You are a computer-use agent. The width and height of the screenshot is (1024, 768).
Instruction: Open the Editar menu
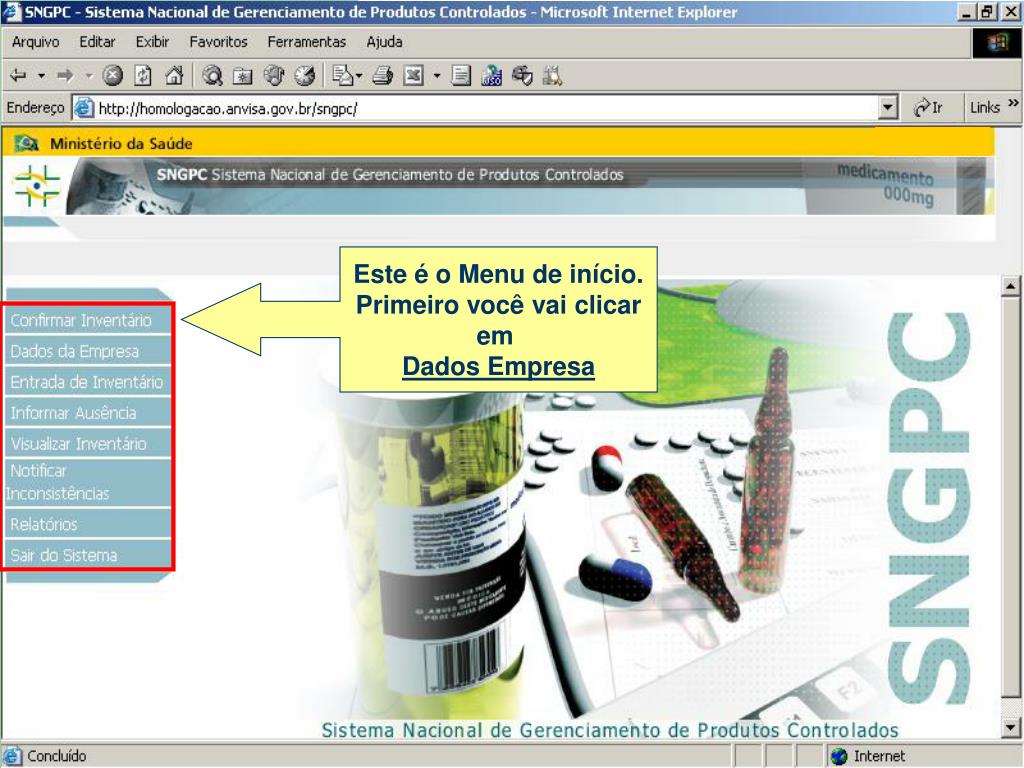[97, 42]
